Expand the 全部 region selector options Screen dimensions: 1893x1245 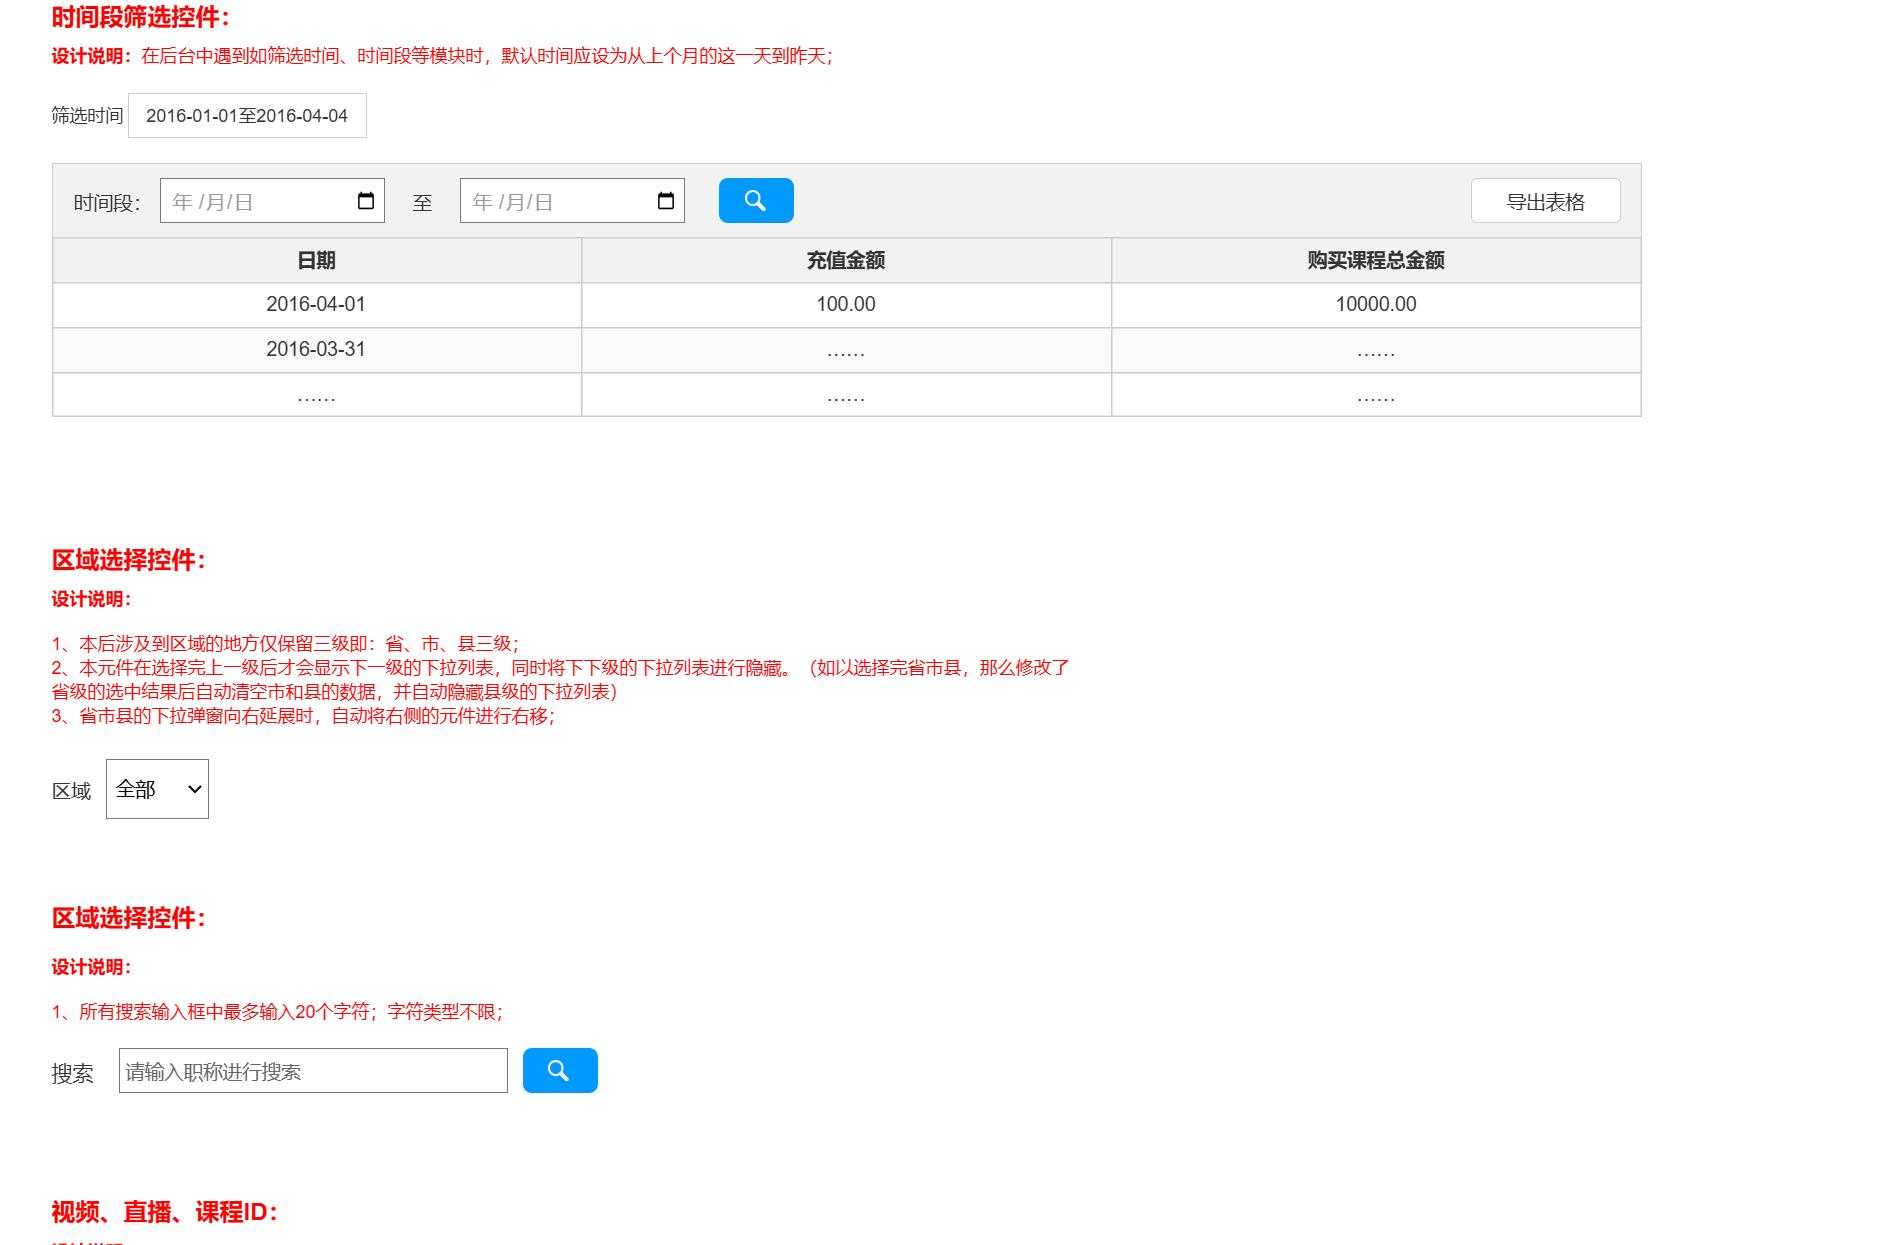(156, 789)
